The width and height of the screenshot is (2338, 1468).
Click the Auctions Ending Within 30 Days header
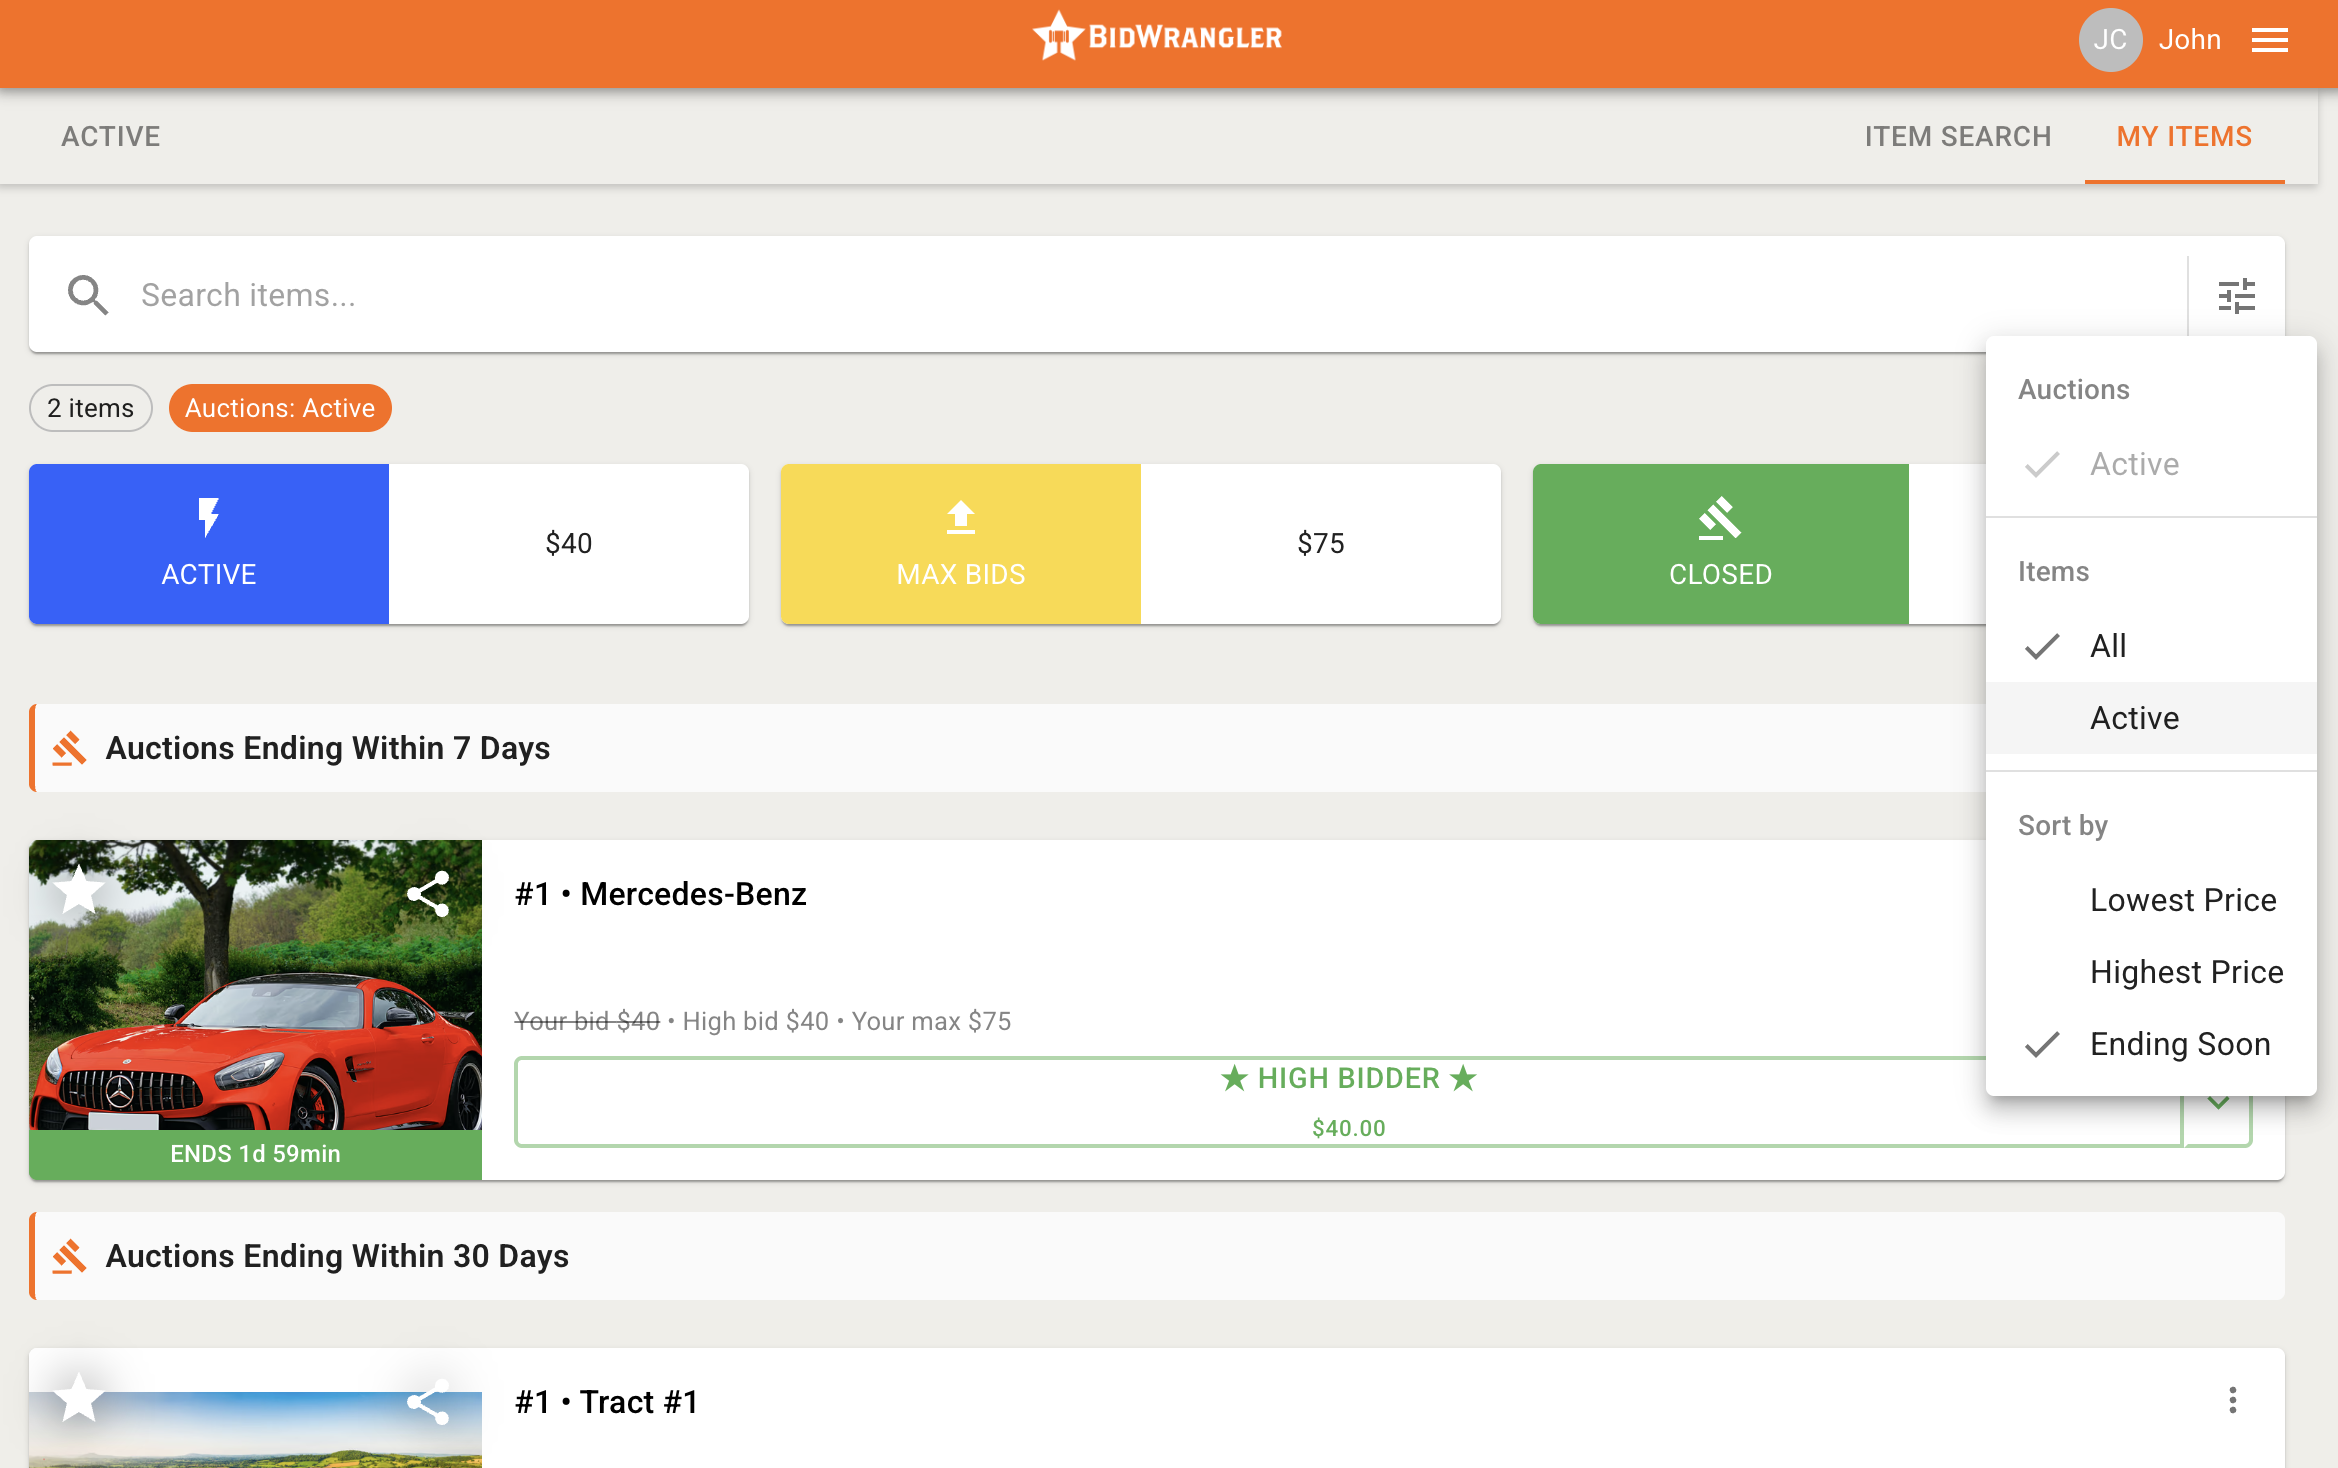click(x=337, y=1256)
